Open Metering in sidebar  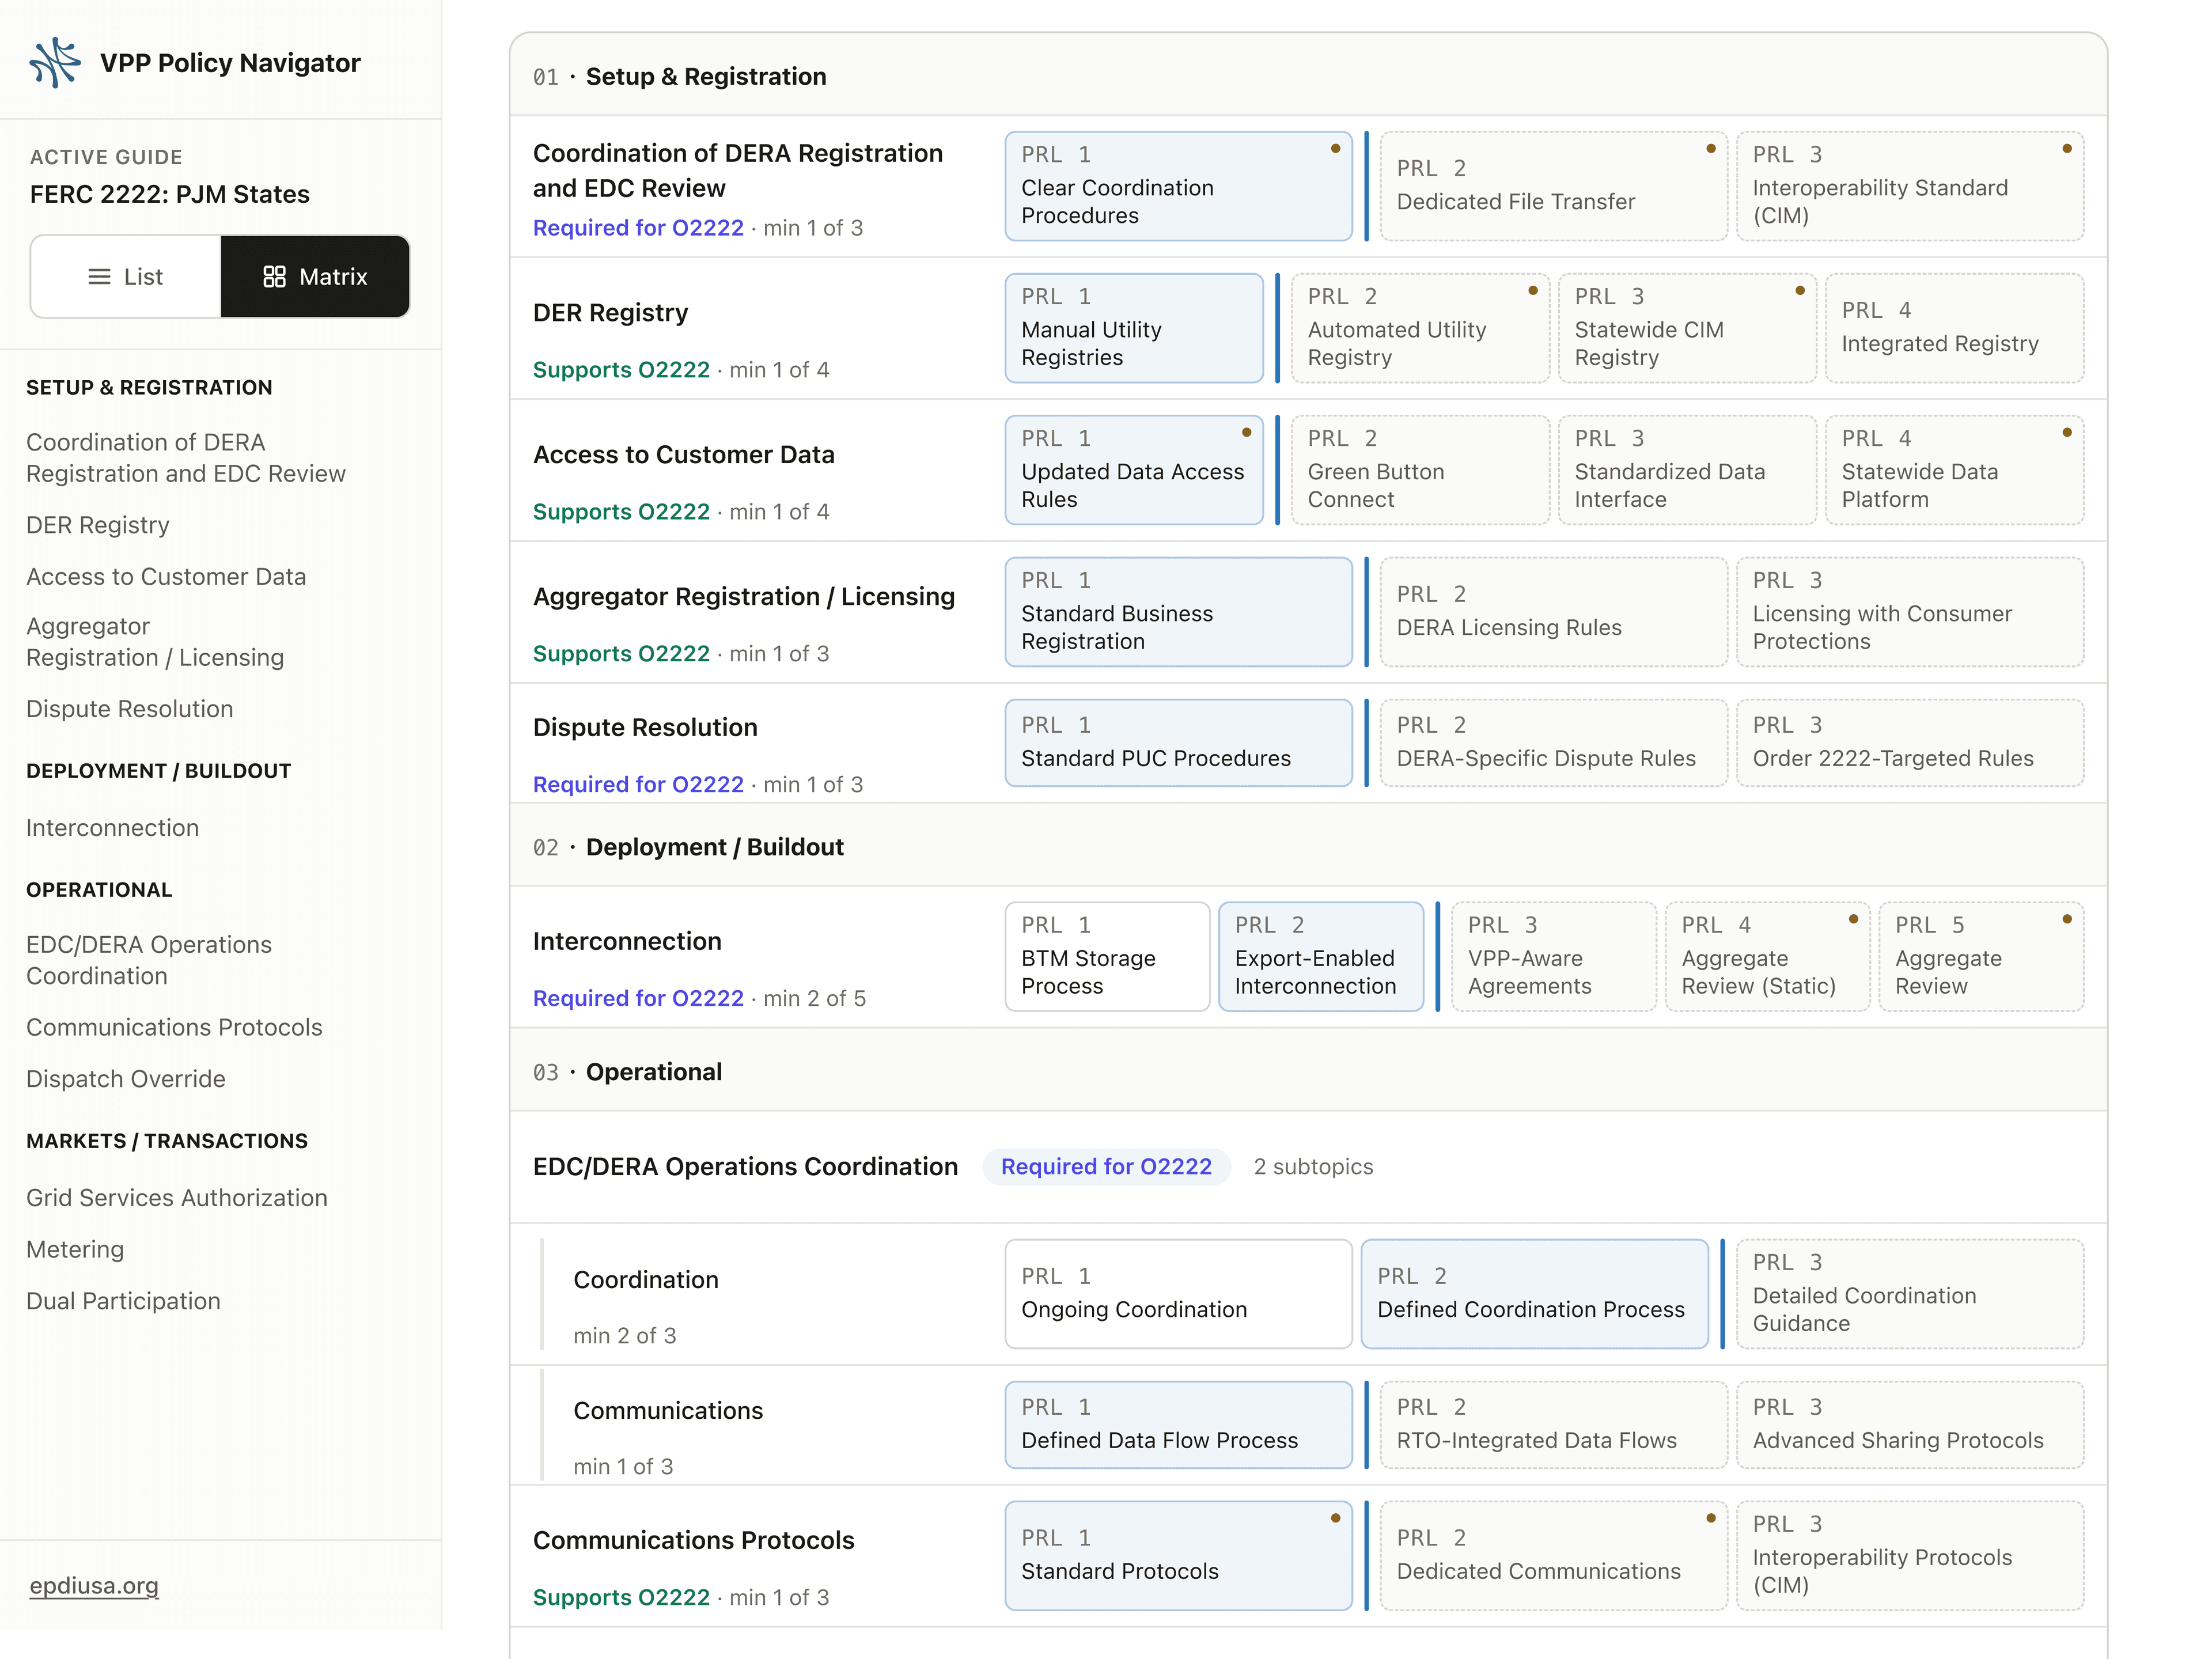click(75, 1250)
